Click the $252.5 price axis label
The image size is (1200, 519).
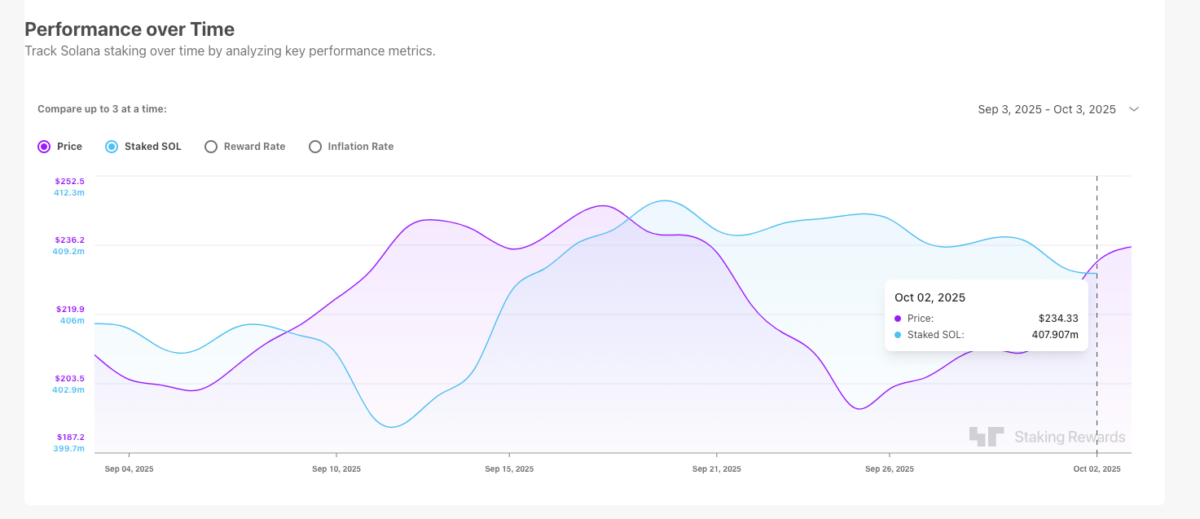tap(71, 181)
